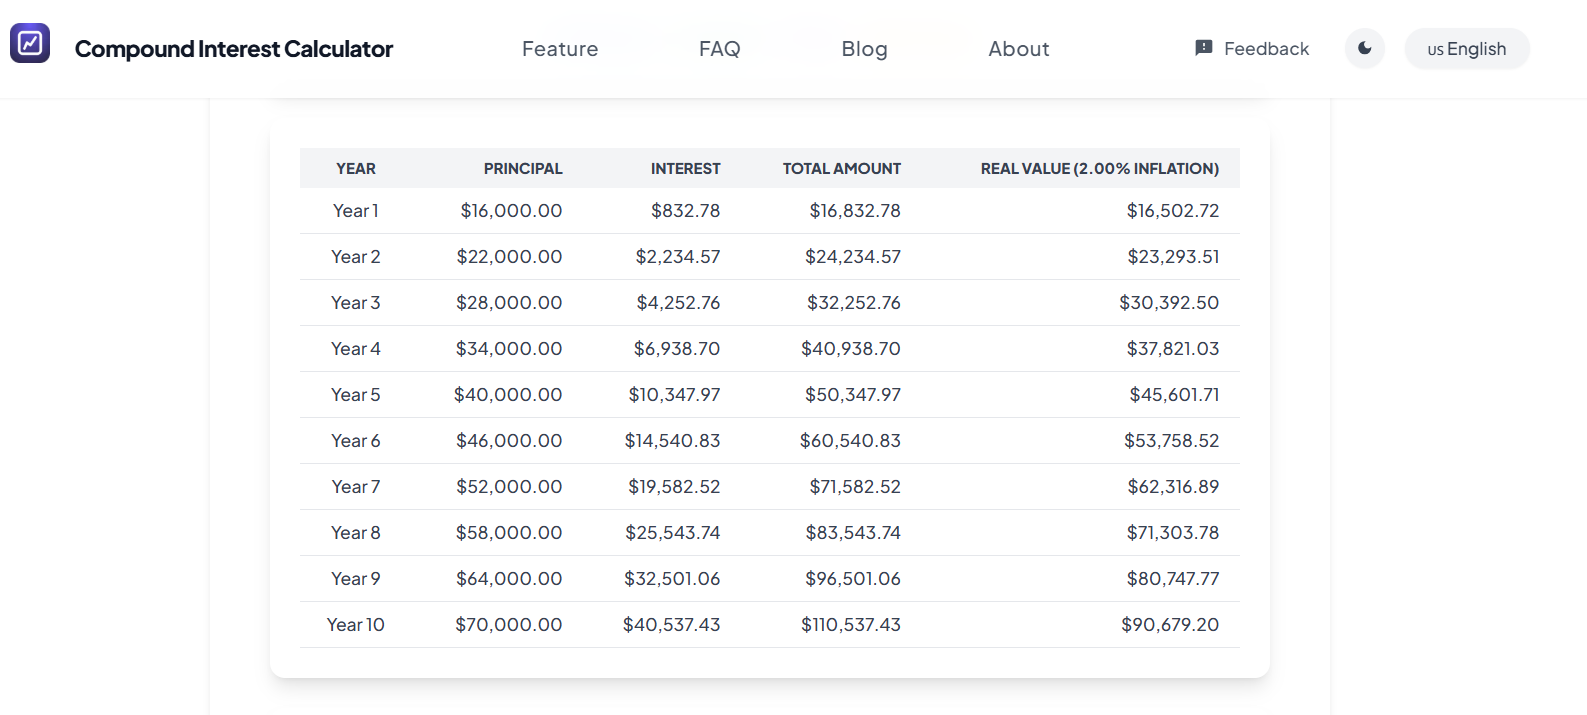Click the PRINCIPAL column header
Viewport: 1587px width, 715px height.
click(x=522, y=169)
